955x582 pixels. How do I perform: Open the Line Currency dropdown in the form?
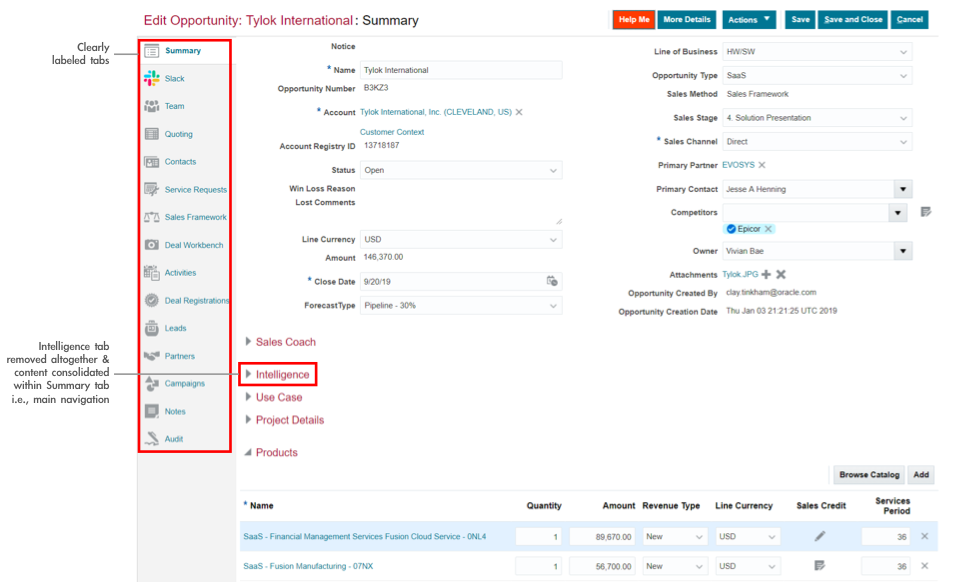click(x=553, y=240)
